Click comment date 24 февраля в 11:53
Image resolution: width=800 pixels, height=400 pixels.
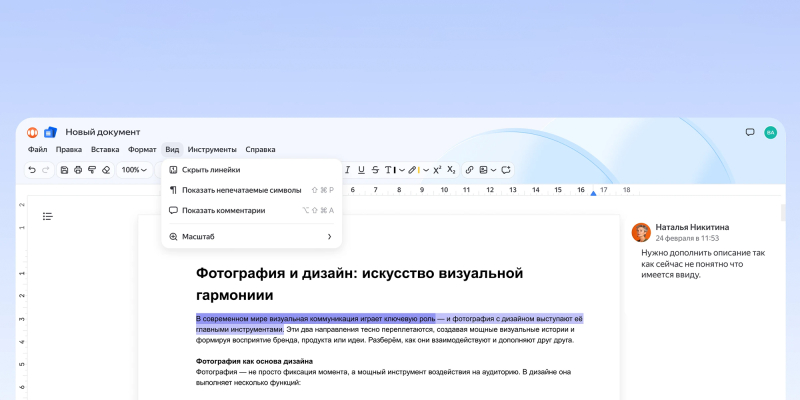[687, 238]
